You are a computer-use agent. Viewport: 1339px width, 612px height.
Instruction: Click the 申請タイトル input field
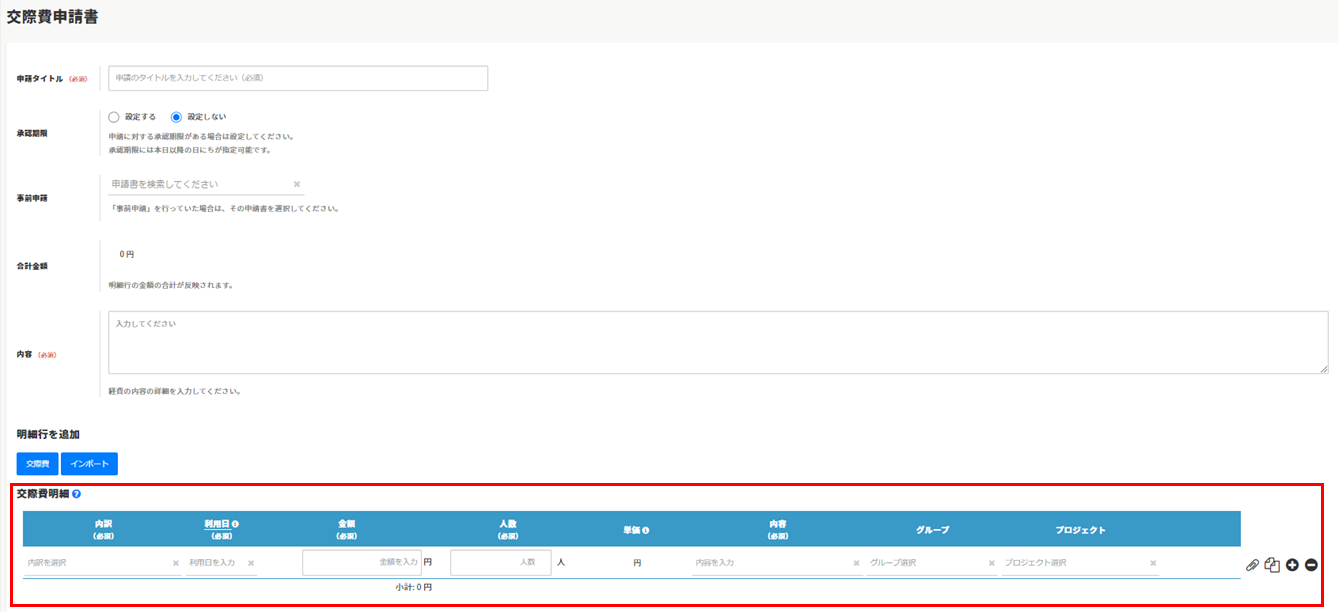point(298,78)
